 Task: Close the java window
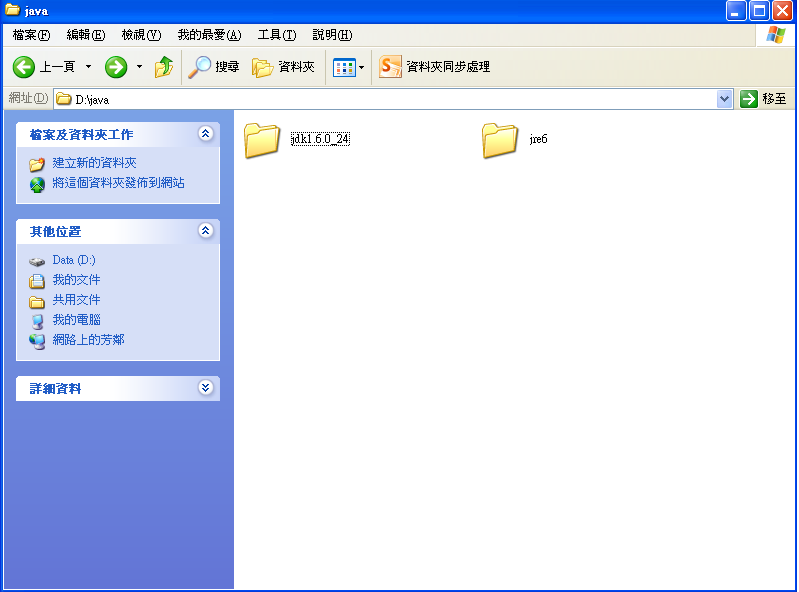tap(783, 11)
